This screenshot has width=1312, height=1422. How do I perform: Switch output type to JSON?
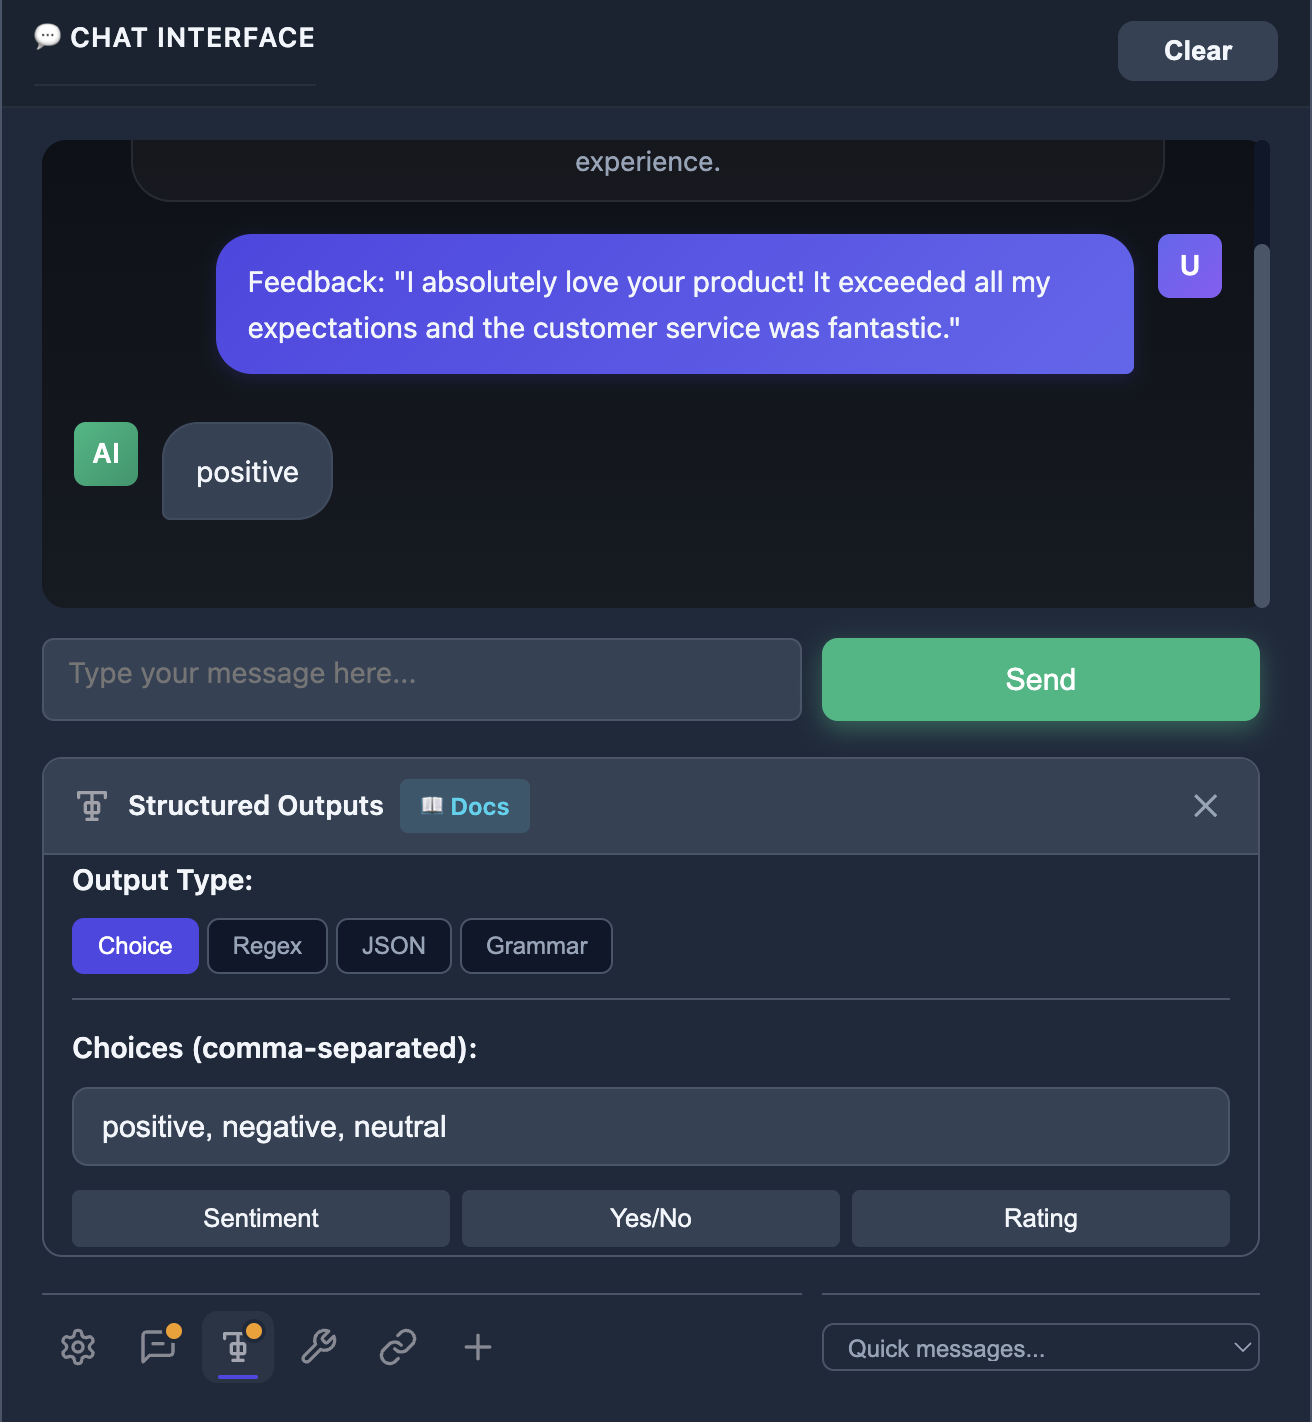click(393, 946)
